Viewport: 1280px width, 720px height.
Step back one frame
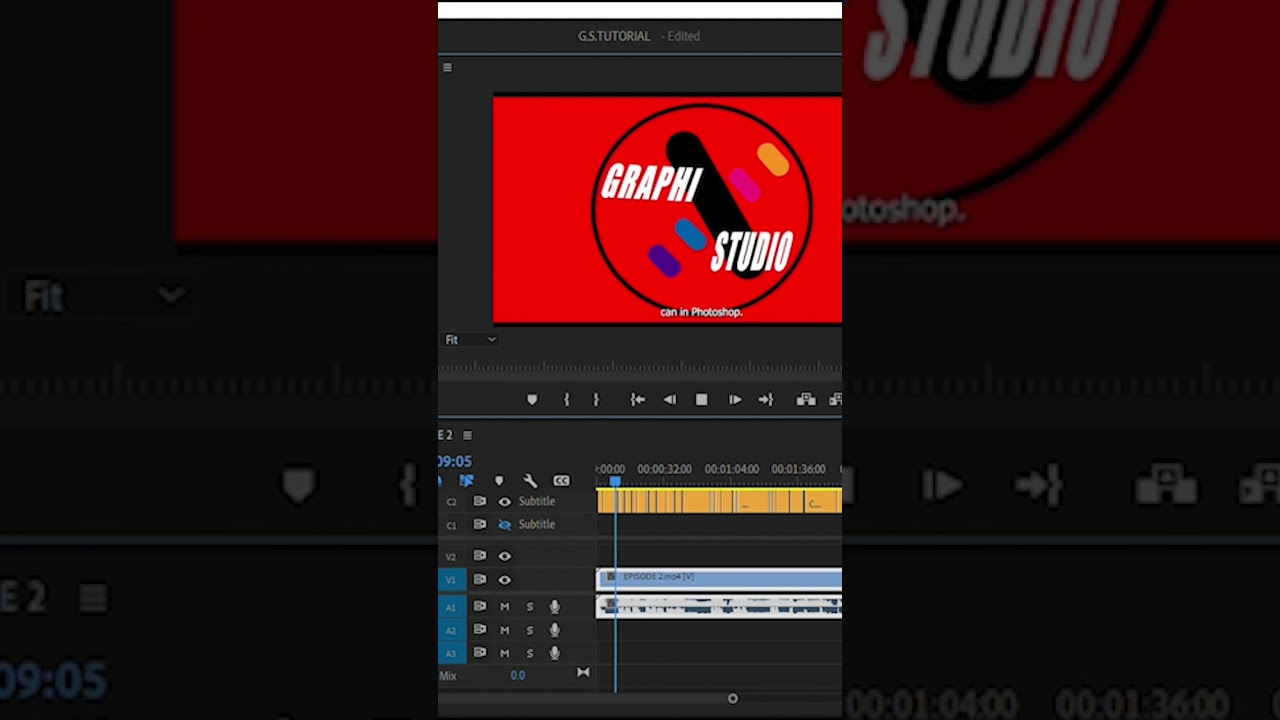[x=670, y=400]
